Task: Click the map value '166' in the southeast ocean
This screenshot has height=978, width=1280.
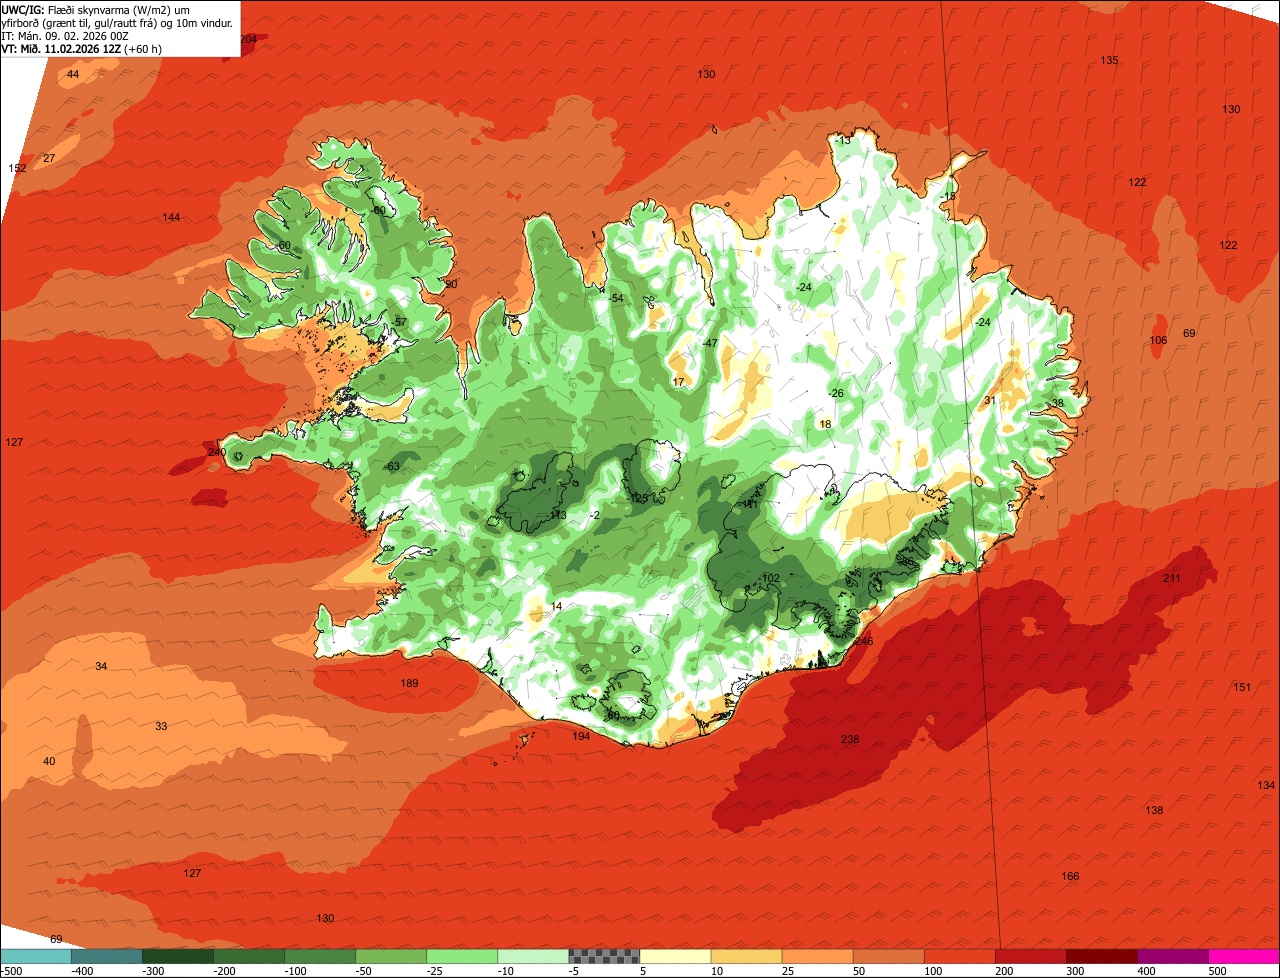Action: [1070, 876]
